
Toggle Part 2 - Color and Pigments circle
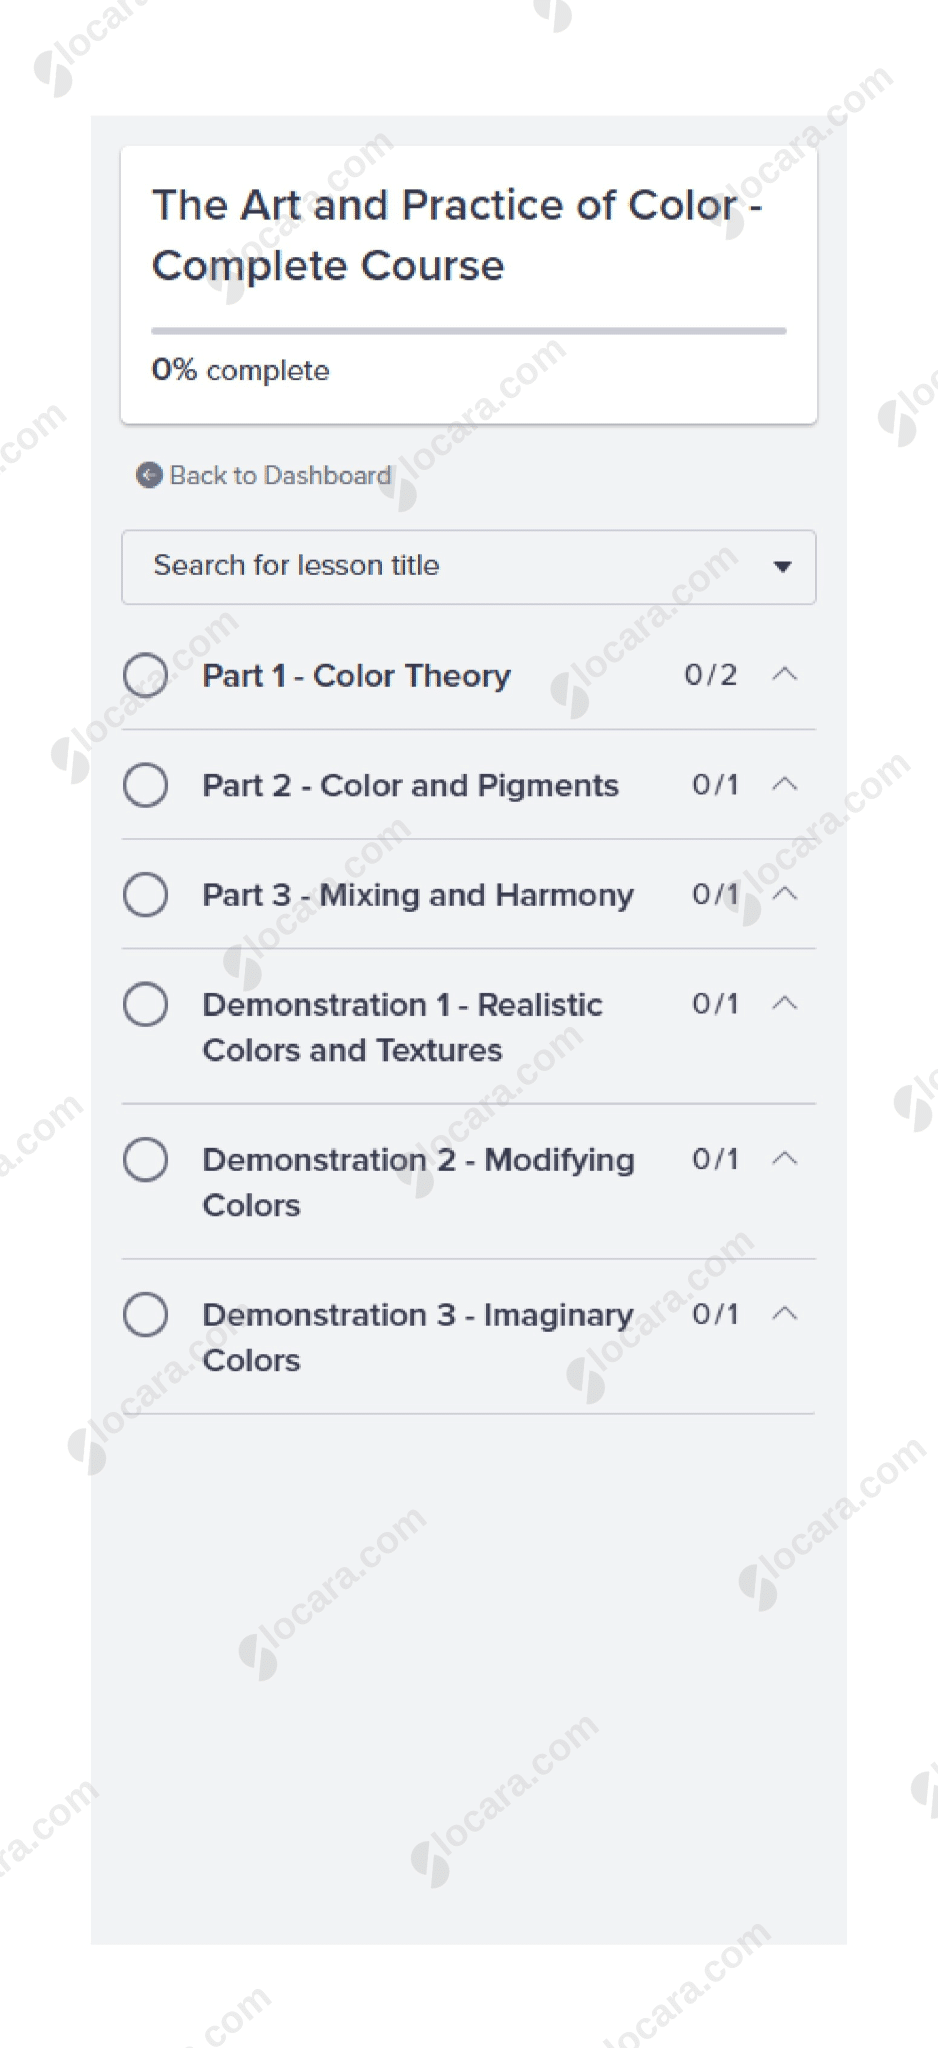pyautogui.click(x=146, y=785)
